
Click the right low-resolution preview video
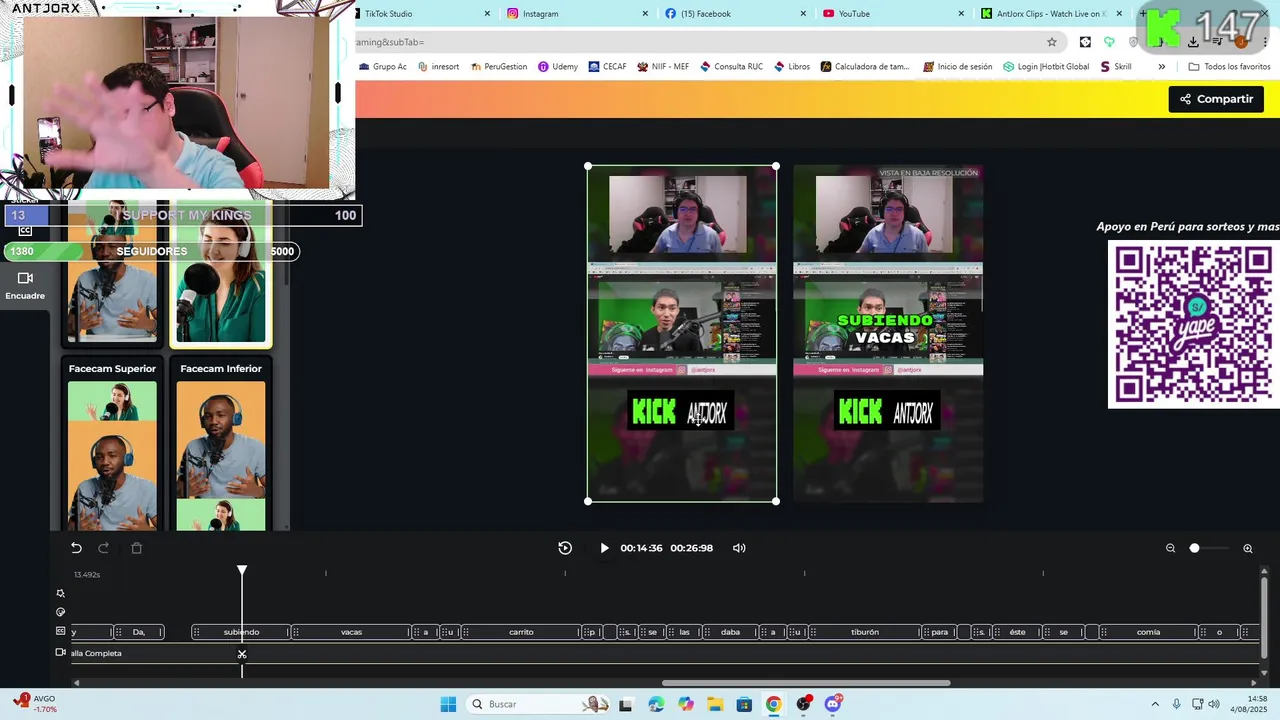point(888,334)
